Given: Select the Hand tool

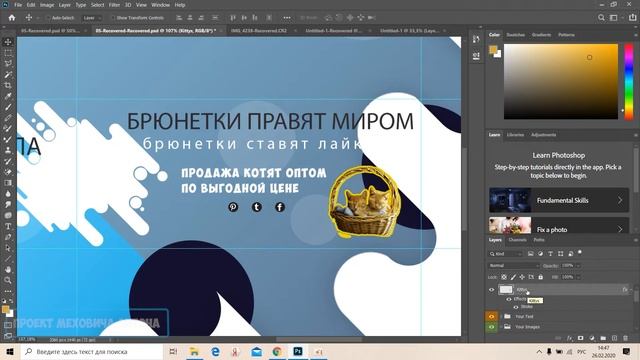Looking at the screenshot, I should (8, 269).
